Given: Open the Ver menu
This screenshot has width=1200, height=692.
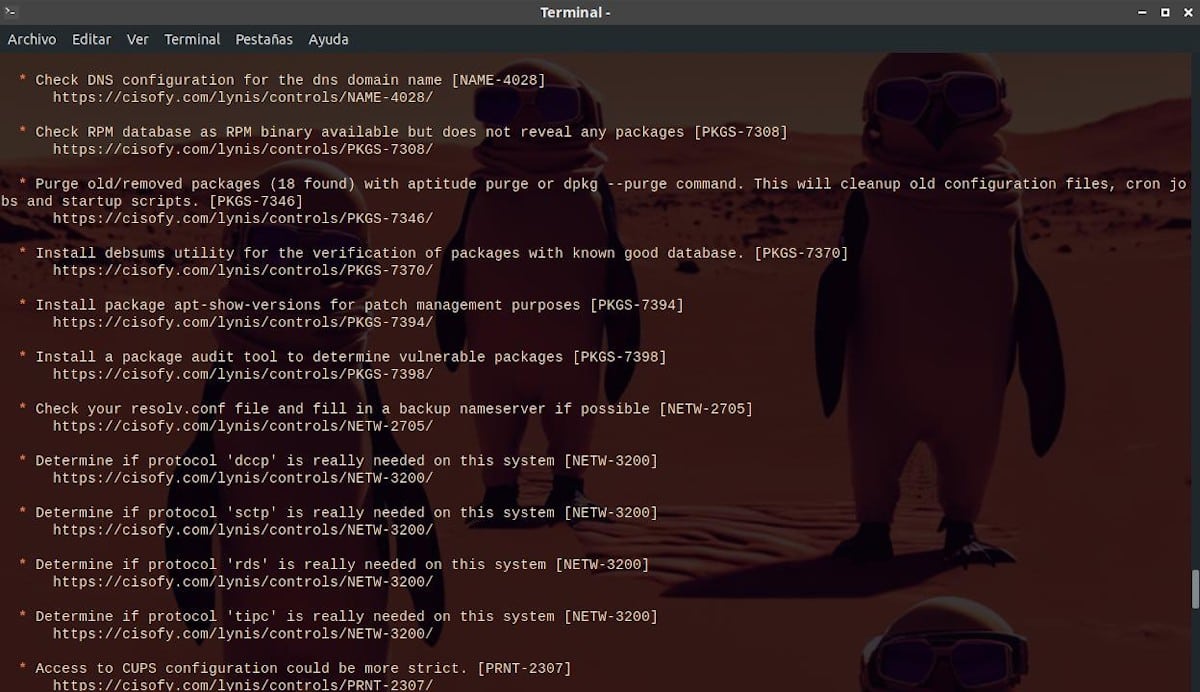Looking at the screenshot, I should [138, 39].
